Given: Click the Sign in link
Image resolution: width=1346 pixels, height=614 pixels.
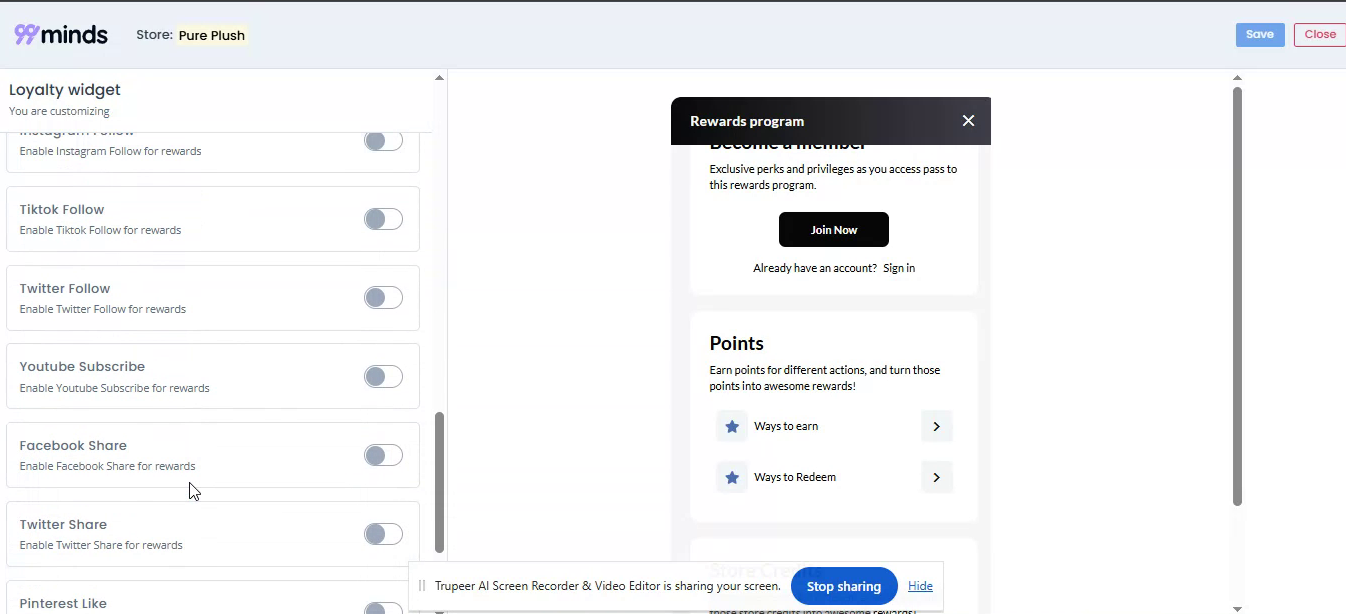Looking at the screenshot, I should coord(899,268).
